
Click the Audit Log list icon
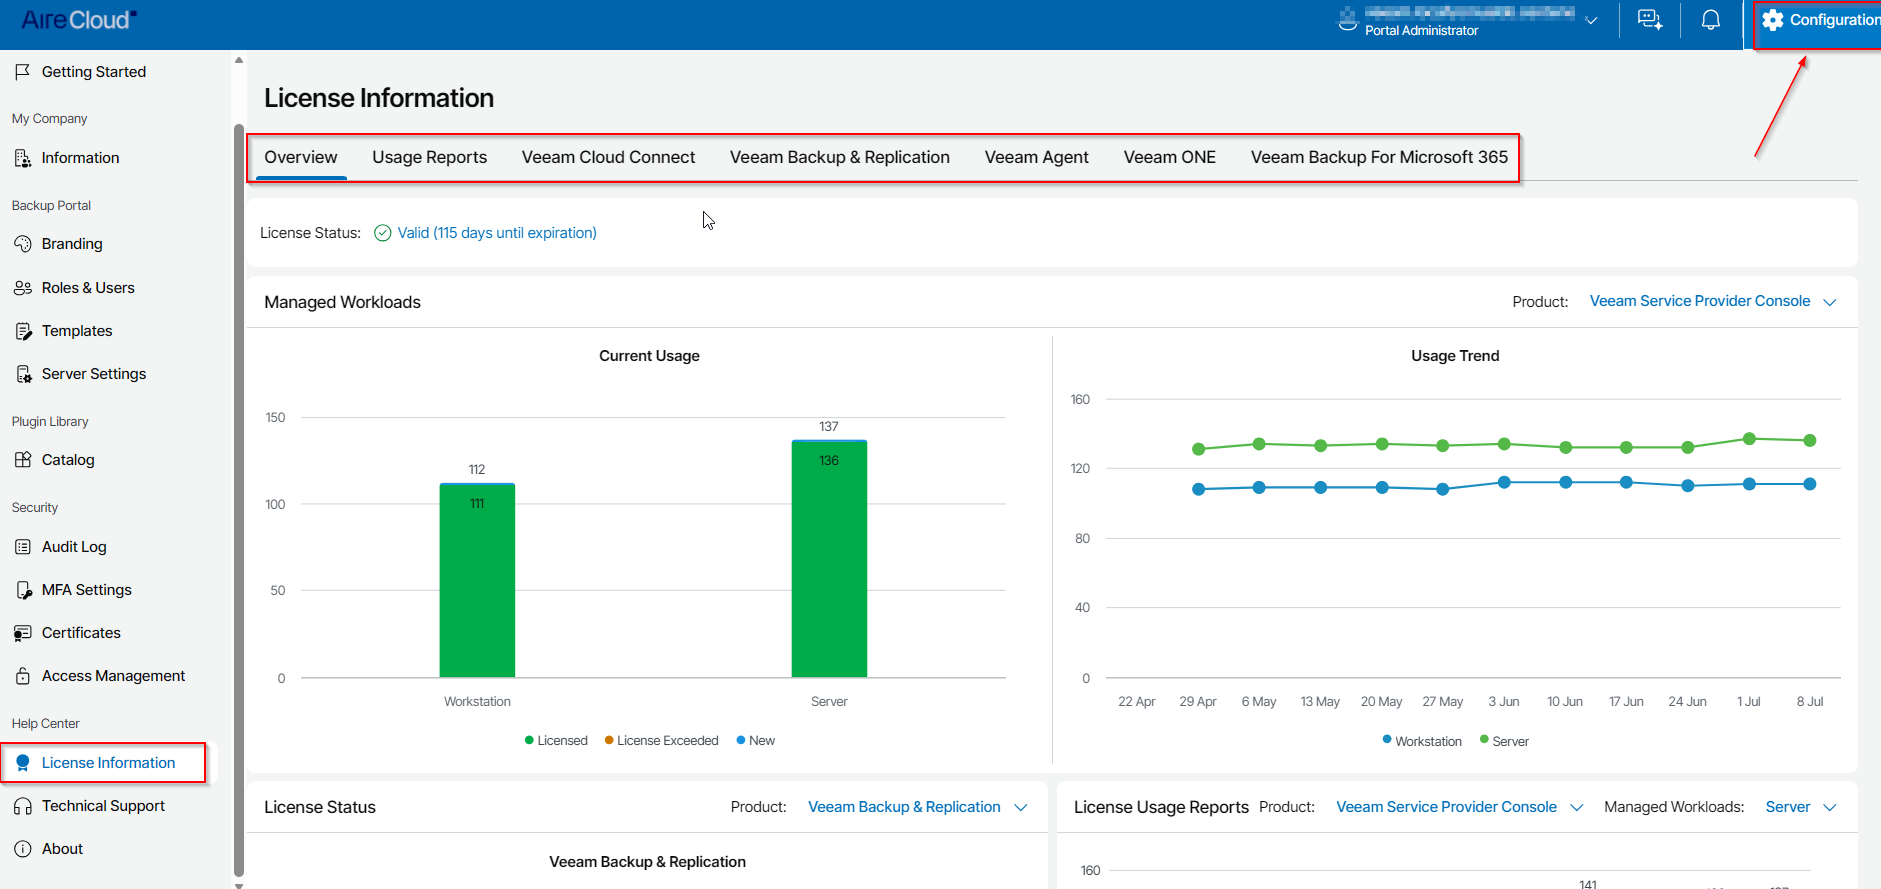tap(23, 547)
